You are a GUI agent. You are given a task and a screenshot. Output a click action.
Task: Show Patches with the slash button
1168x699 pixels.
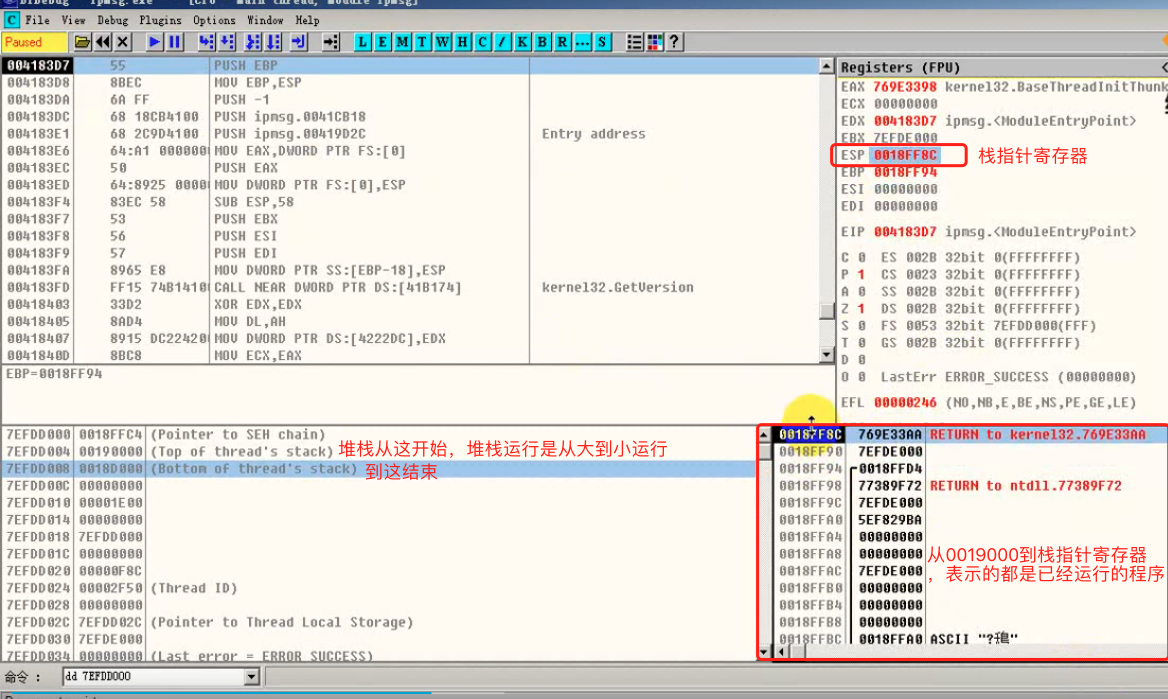point(502,42)
